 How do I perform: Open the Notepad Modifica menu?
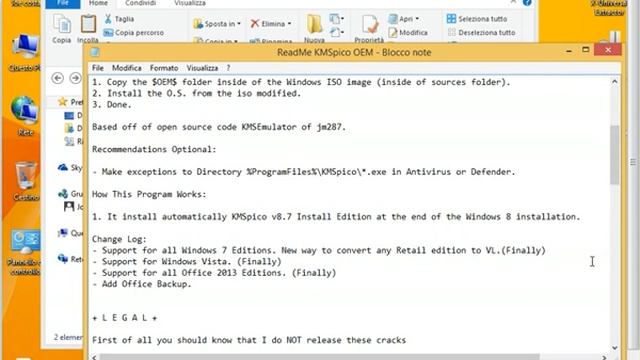click(x=127, y=68)
